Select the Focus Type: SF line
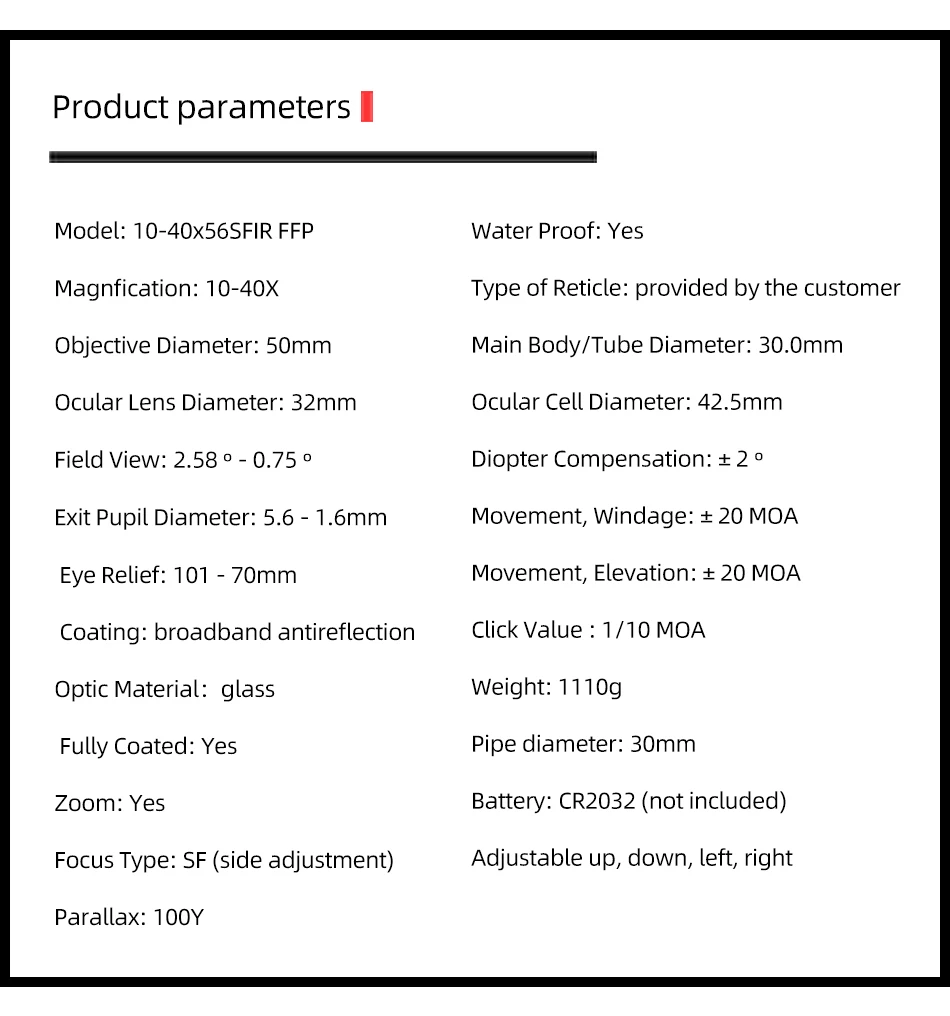This screenshot has height=1016, width=950. coord(224,860)
